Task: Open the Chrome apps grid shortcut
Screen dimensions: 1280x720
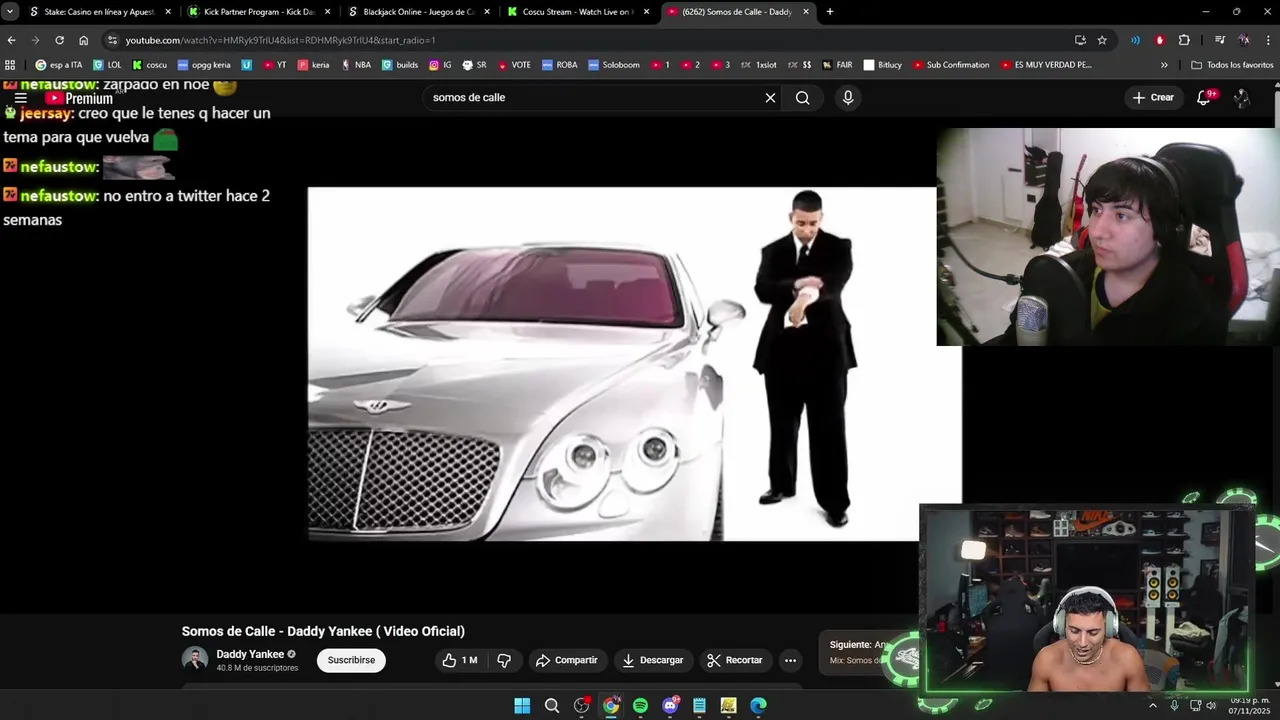Action: [x=10, y=65]
